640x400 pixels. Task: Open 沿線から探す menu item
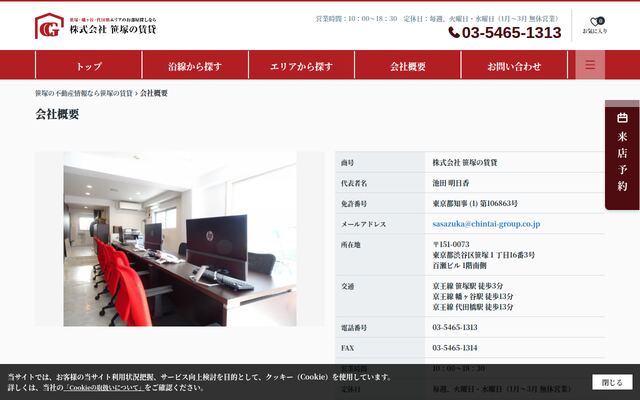click(195, 65)
